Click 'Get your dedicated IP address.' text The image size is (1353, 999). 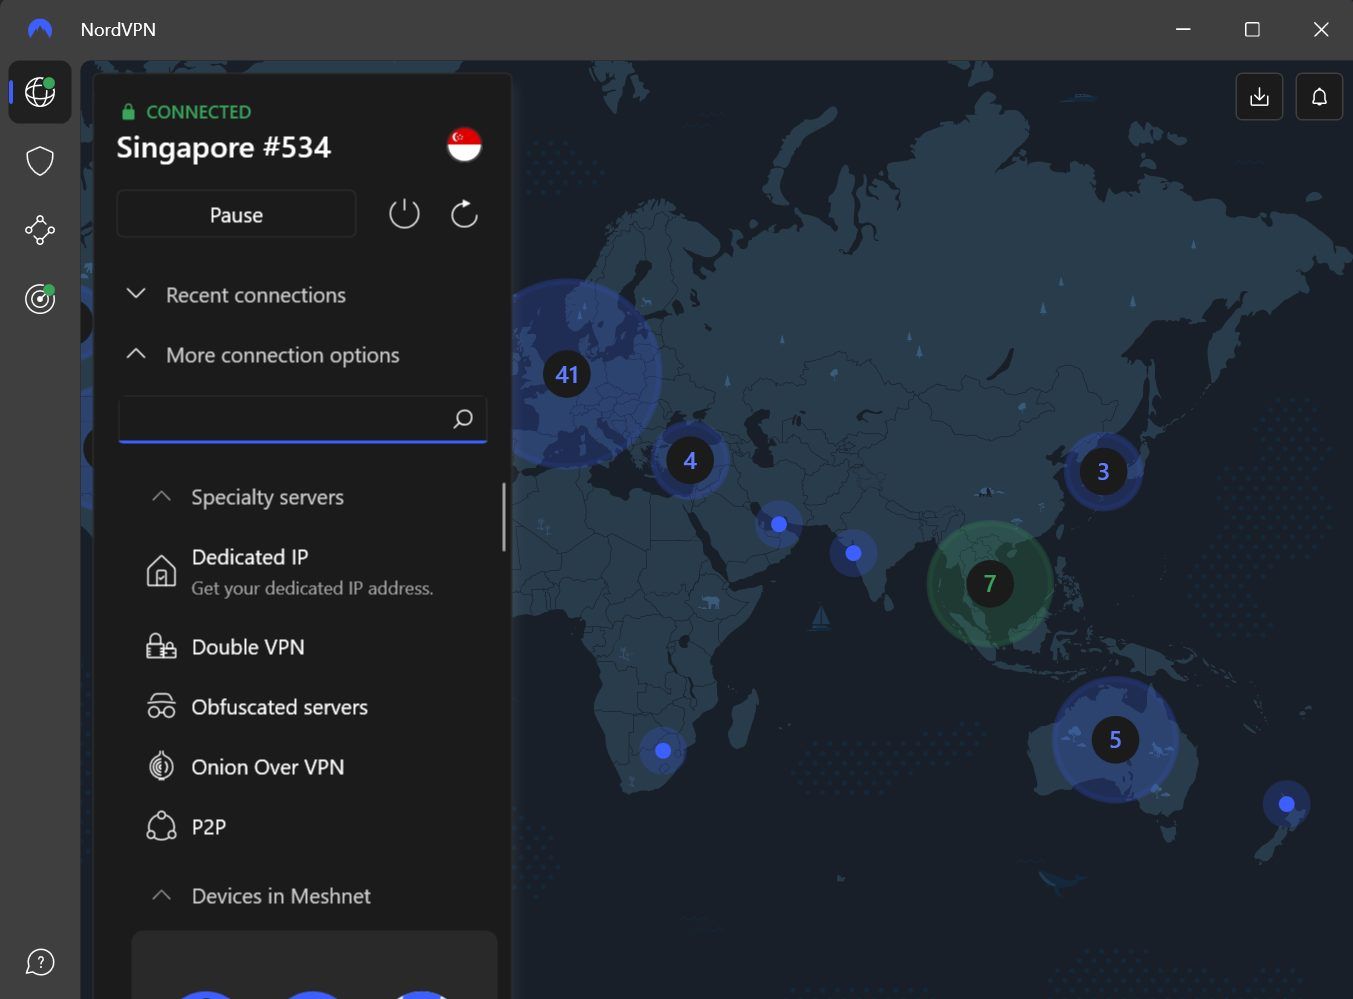coord(312,588)
